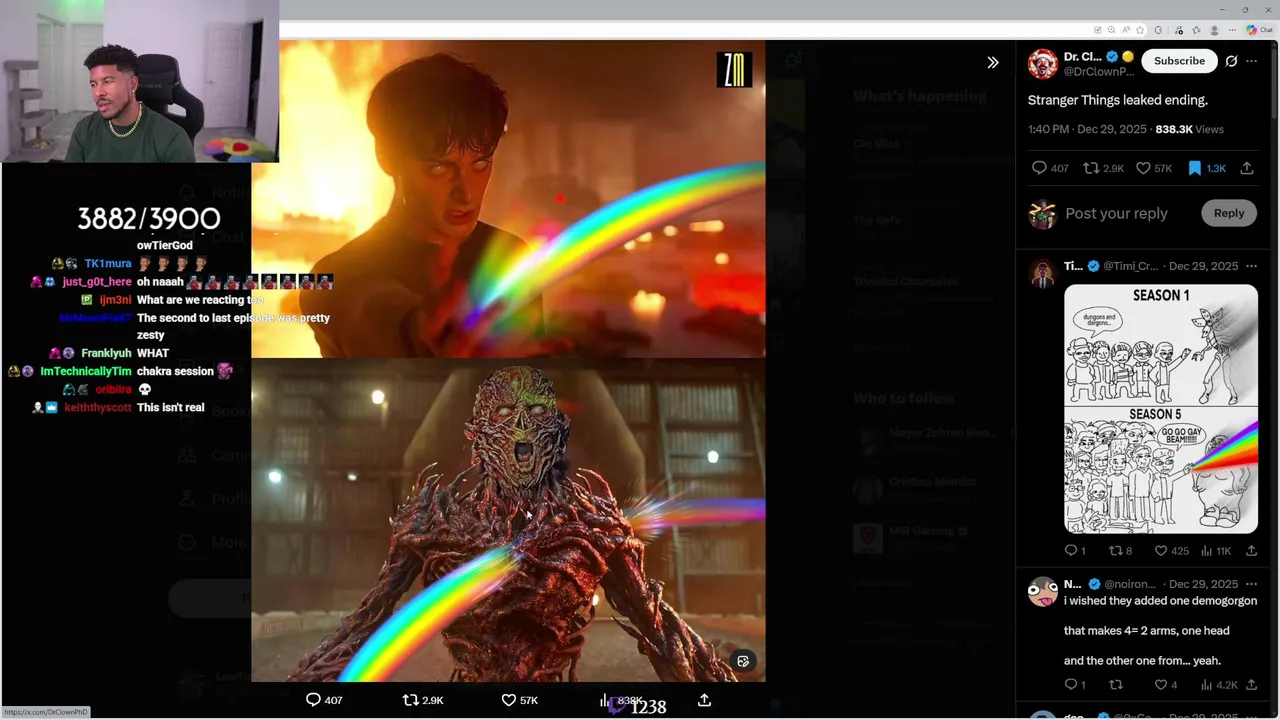The width and height of the screenshot is (1280, 720).
Task: Open the @noiron... handle link
Action: 1130,584
